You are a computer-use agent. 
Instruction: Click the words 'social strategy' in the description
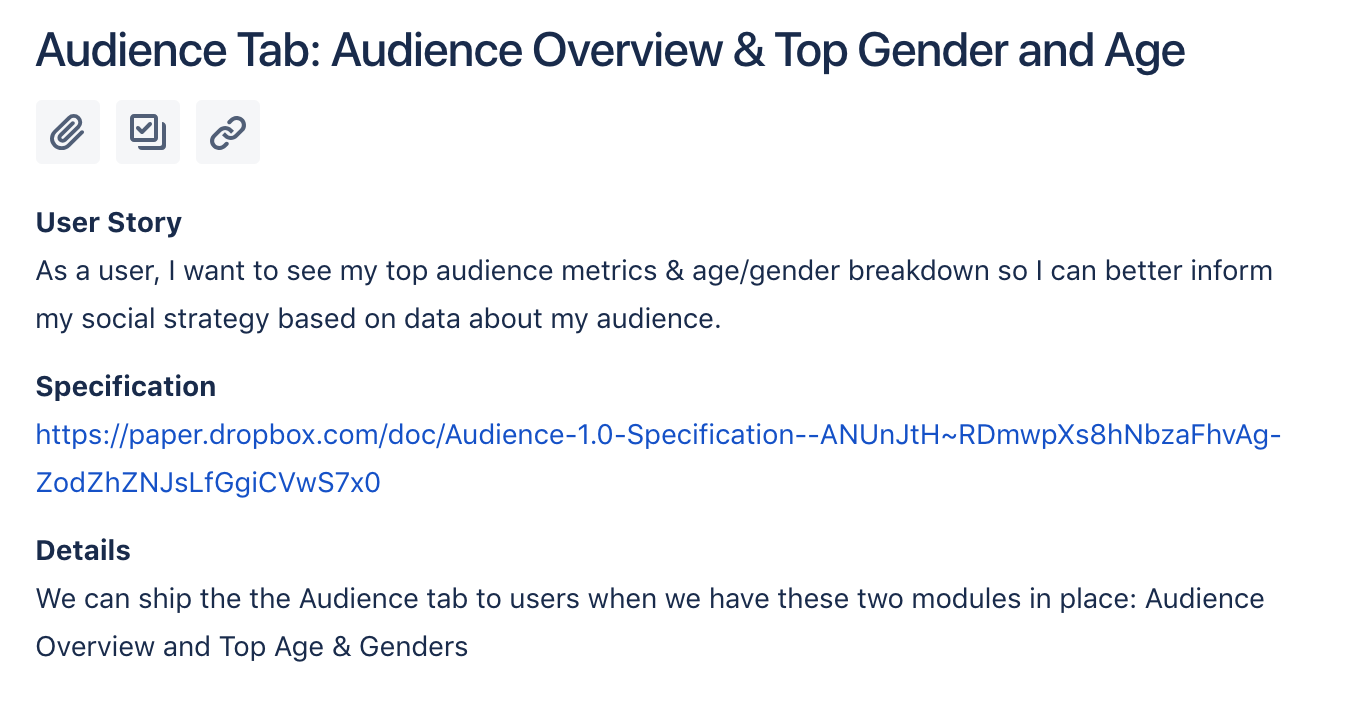[177, 318]
